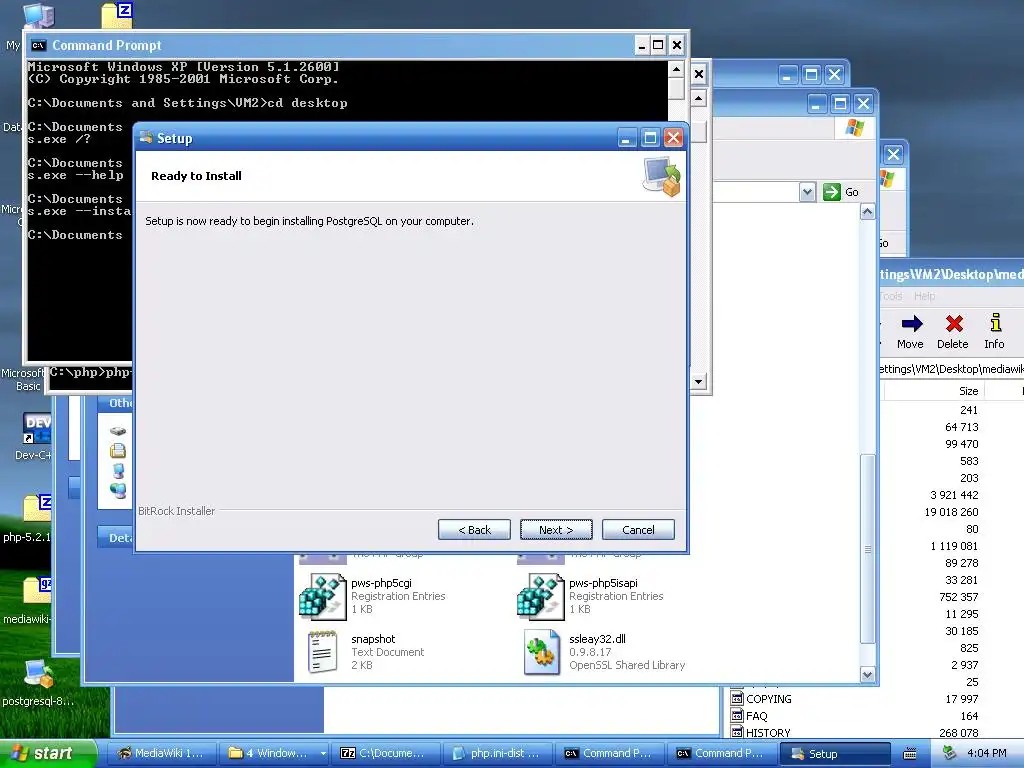Click Next to begin installing PostgreSQL

556,530
